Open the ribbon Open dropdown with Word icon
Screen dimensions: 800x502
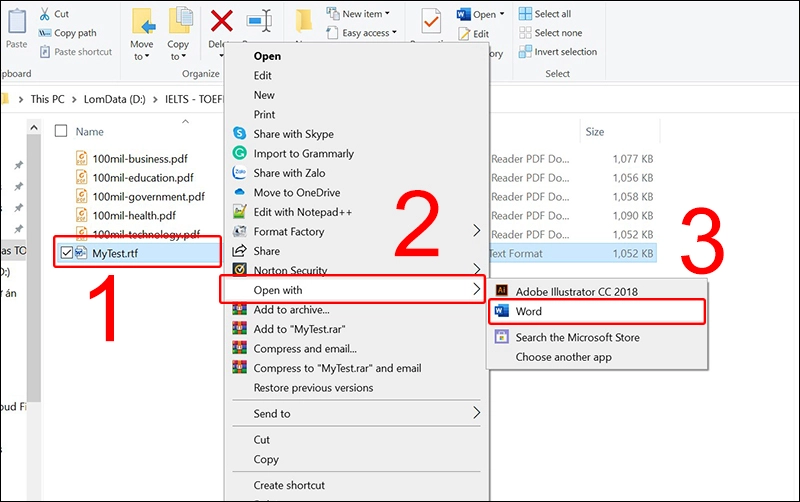click(481, 14)
